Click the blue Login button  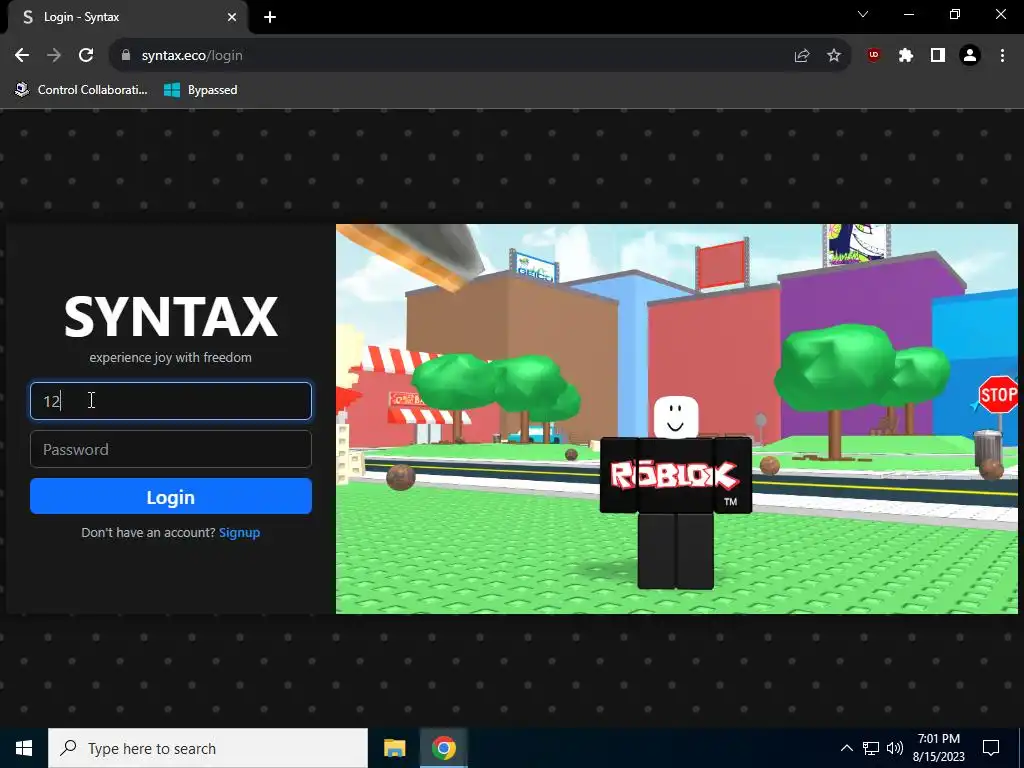170,496
